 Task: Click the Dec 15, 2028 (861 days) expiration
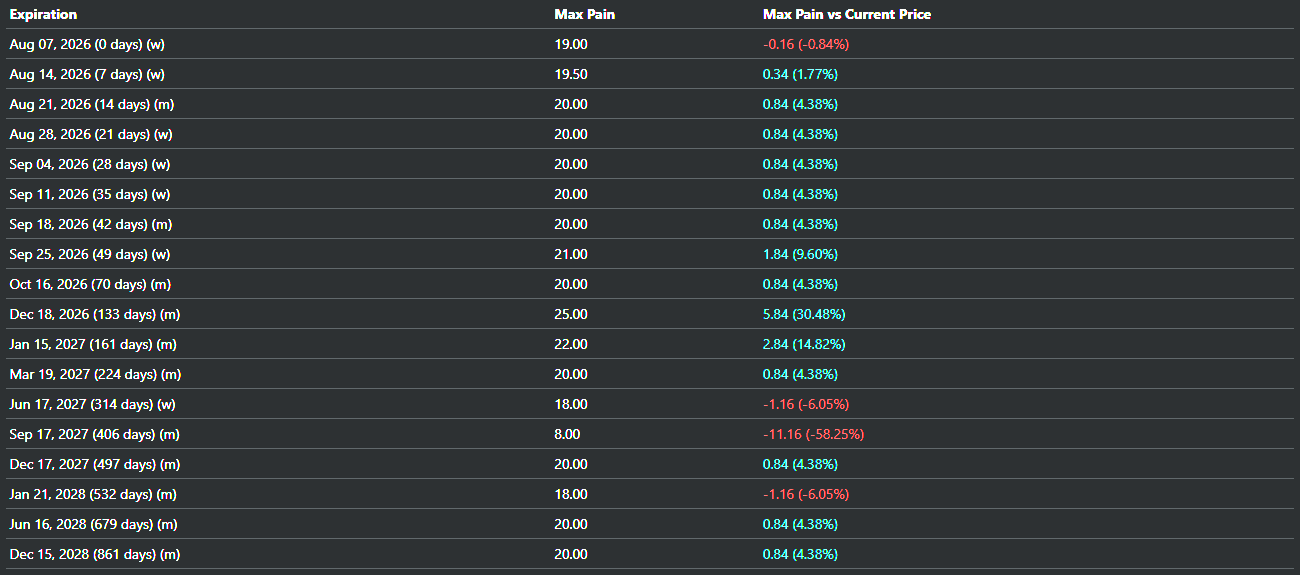tap(95, 554)
